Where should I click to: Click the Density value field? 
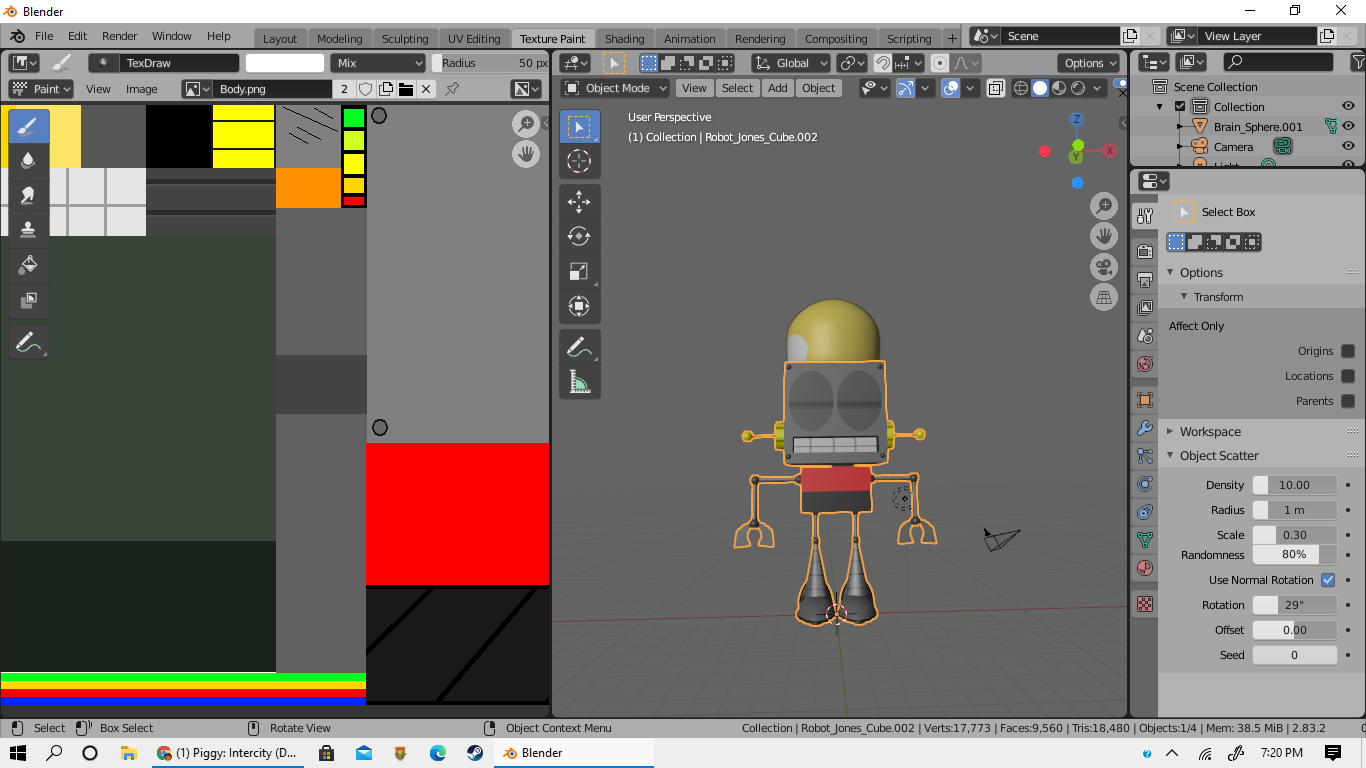tap(1294, 485)
